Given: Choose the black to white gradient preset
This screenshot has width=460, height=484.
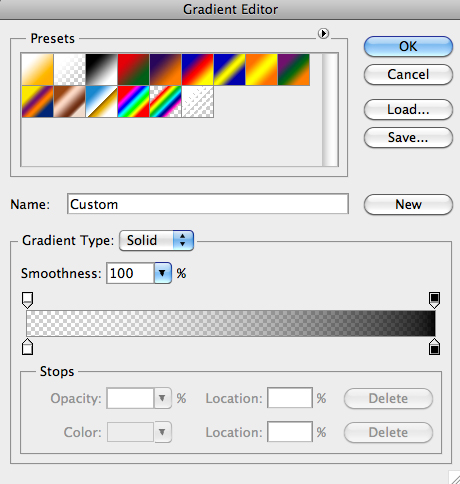Looking at the screenshot, I should (101, 69).
